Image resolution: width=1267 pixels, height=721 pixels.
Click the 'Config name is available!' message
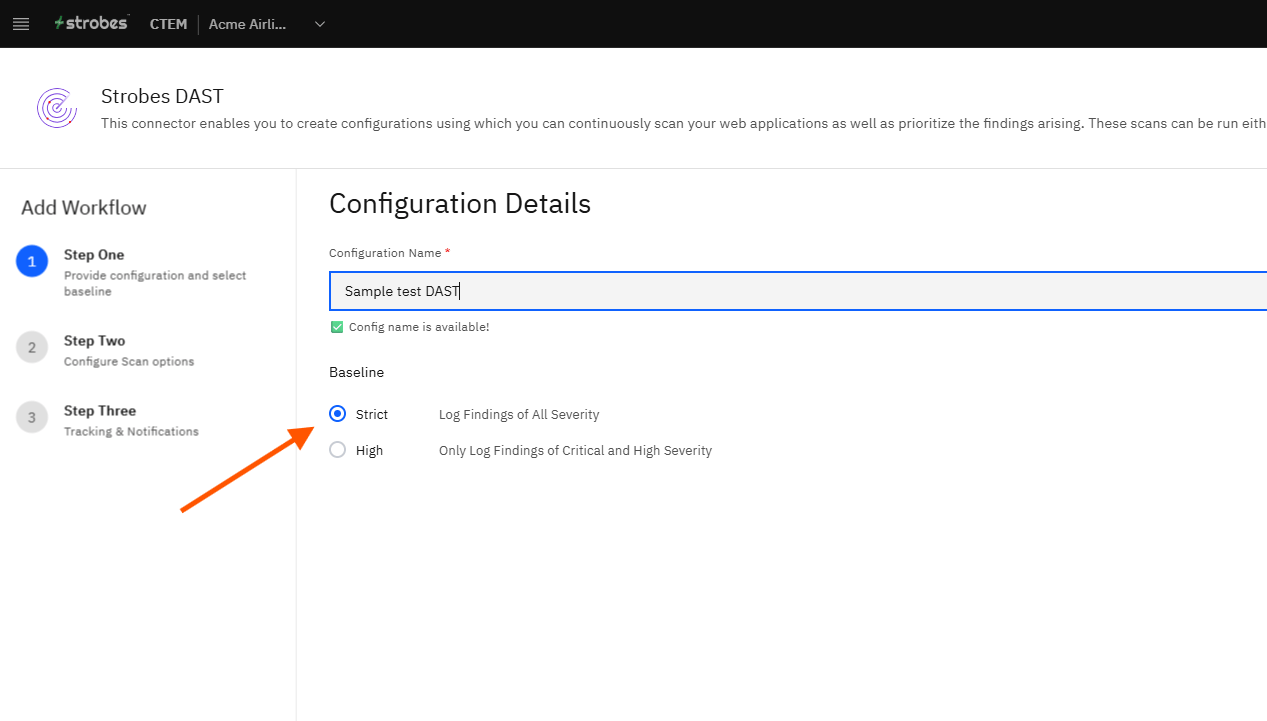click(419, 327)
